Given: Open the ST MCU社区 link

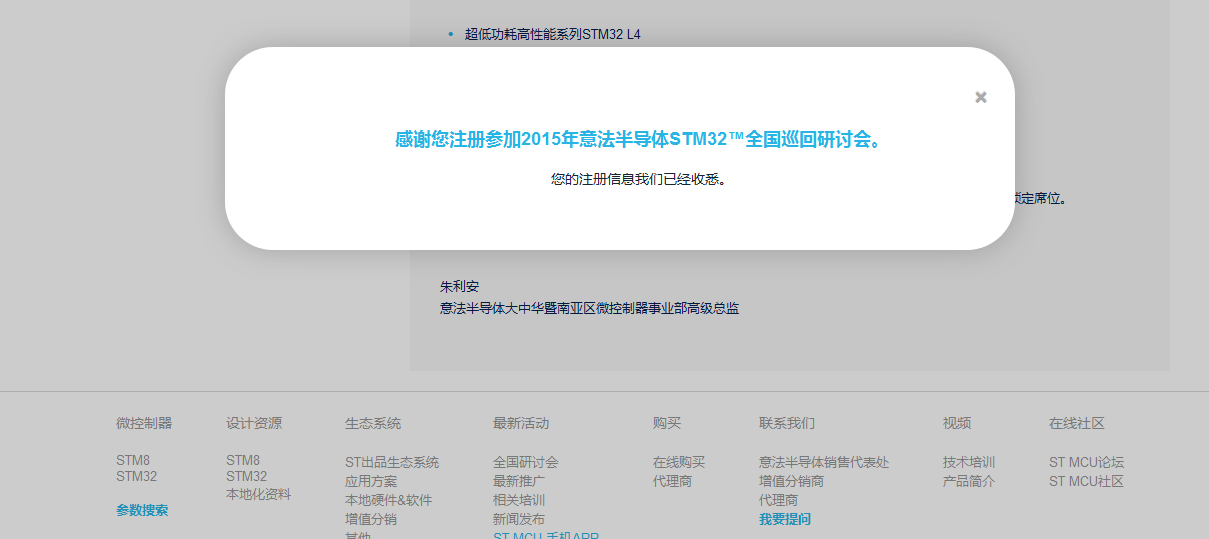Looking at the screenshot, I should click(x=1086, y=482).
